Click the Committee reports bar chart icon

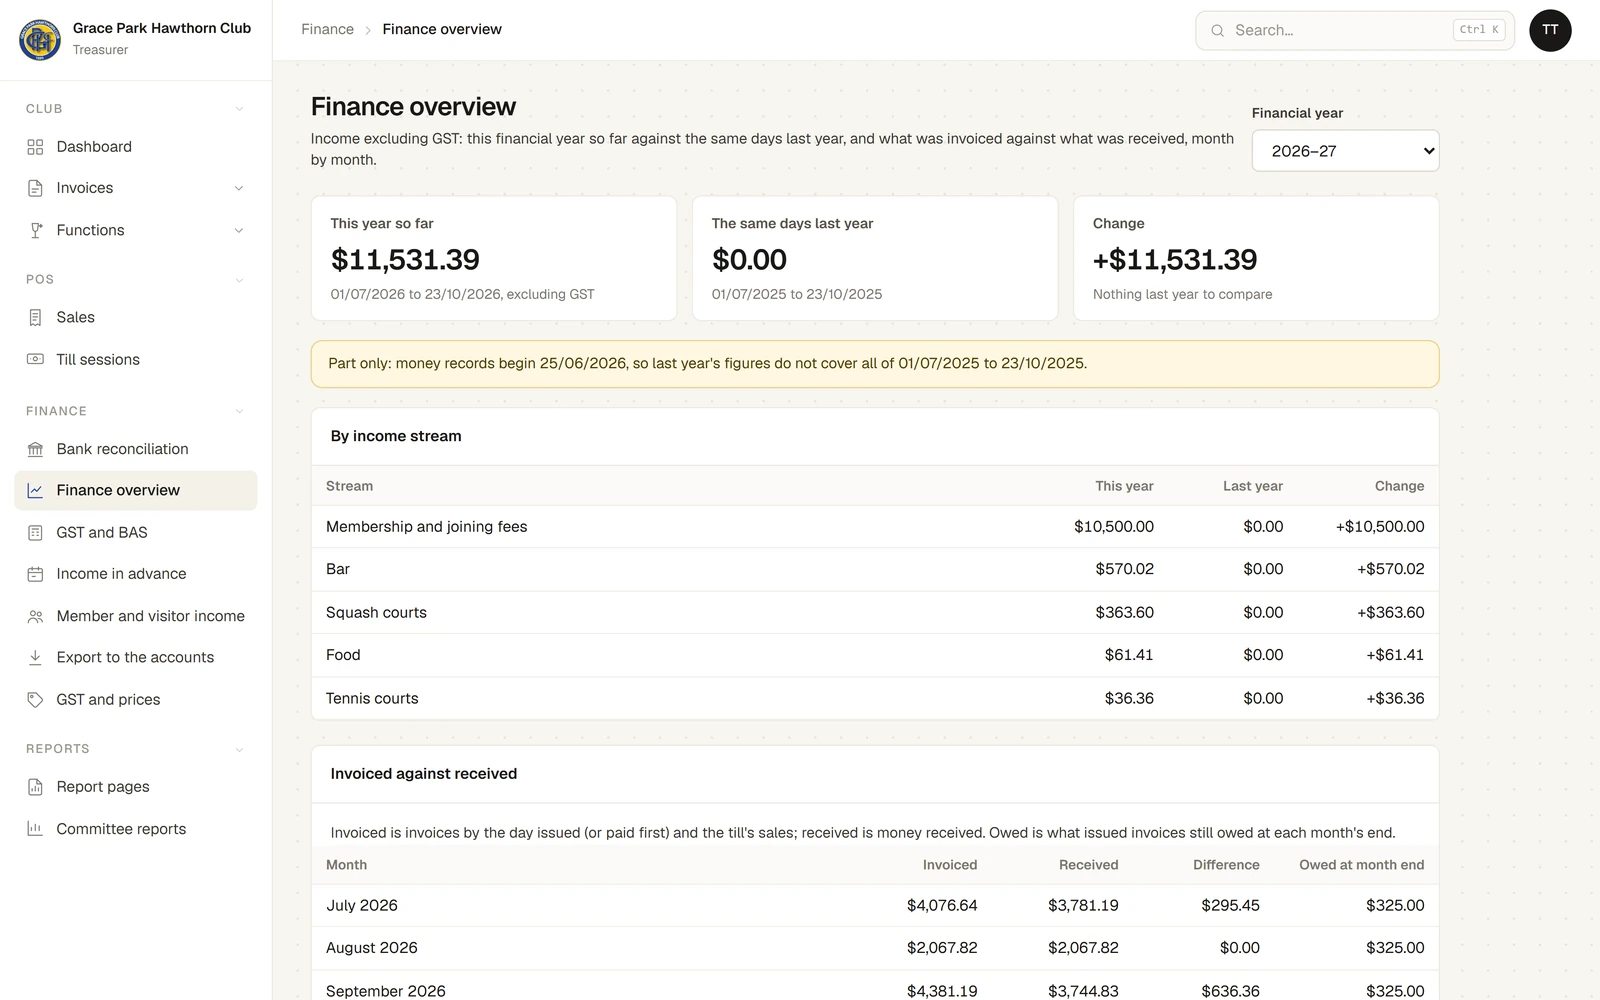click(35, 829)
